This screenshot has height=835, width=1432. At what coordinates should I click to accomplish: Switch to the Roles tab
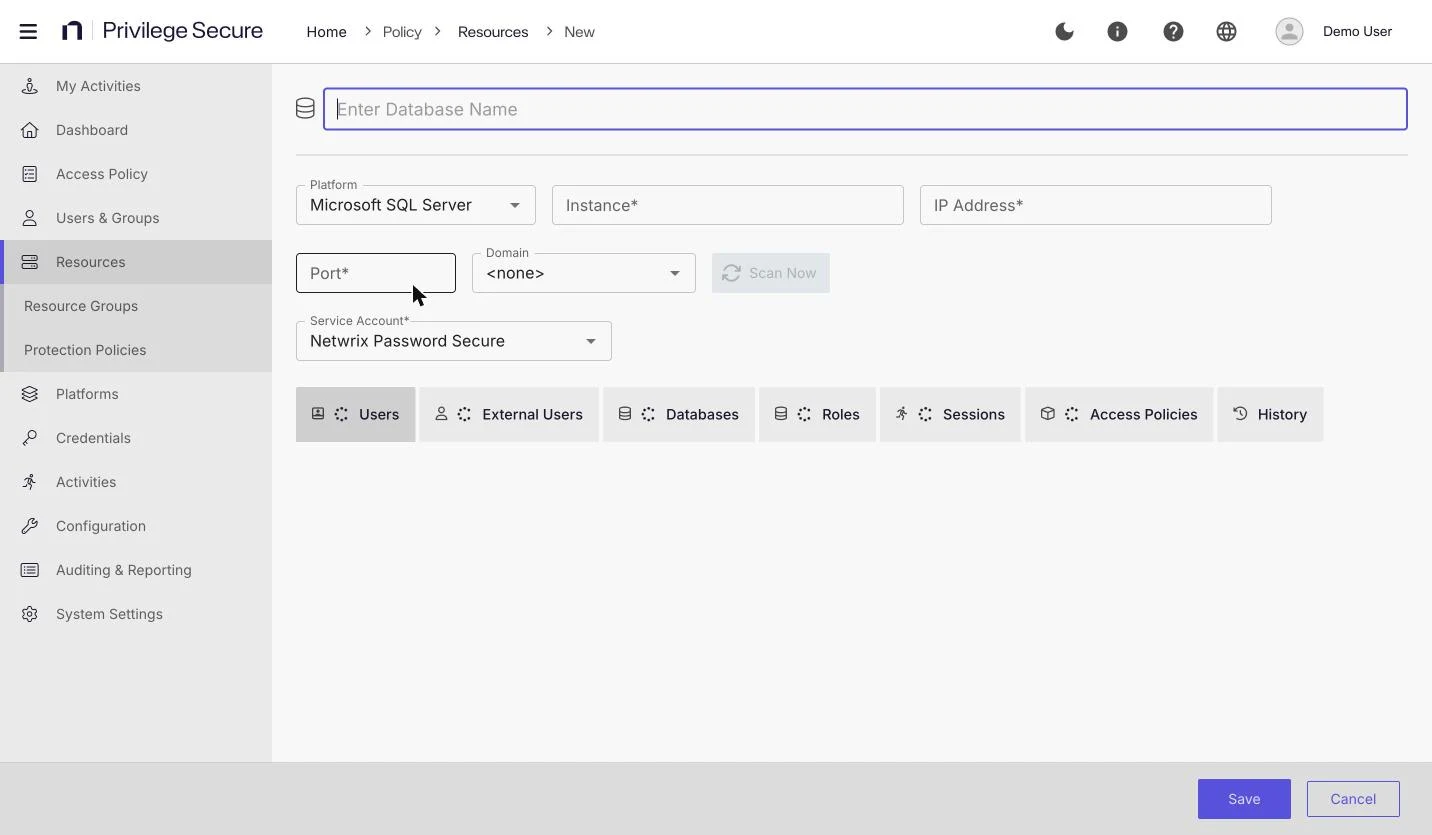point(817,414)
